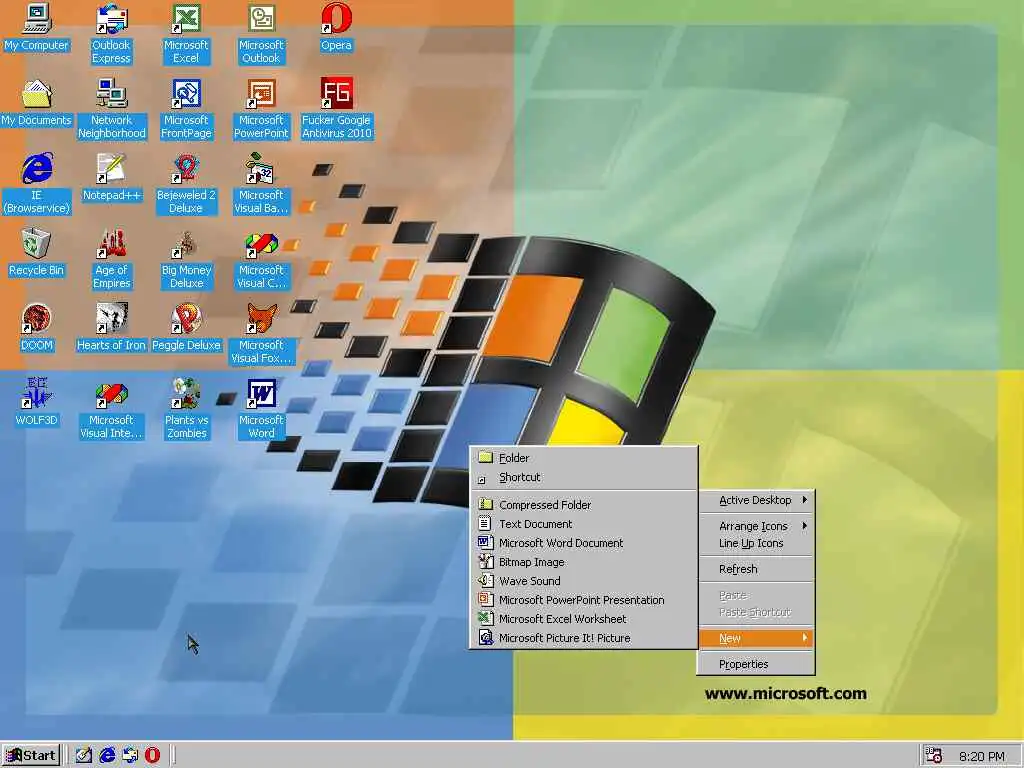The image size is (1024, 768).
Task: Create a new Text Document
Action: [x=583, y=524]
